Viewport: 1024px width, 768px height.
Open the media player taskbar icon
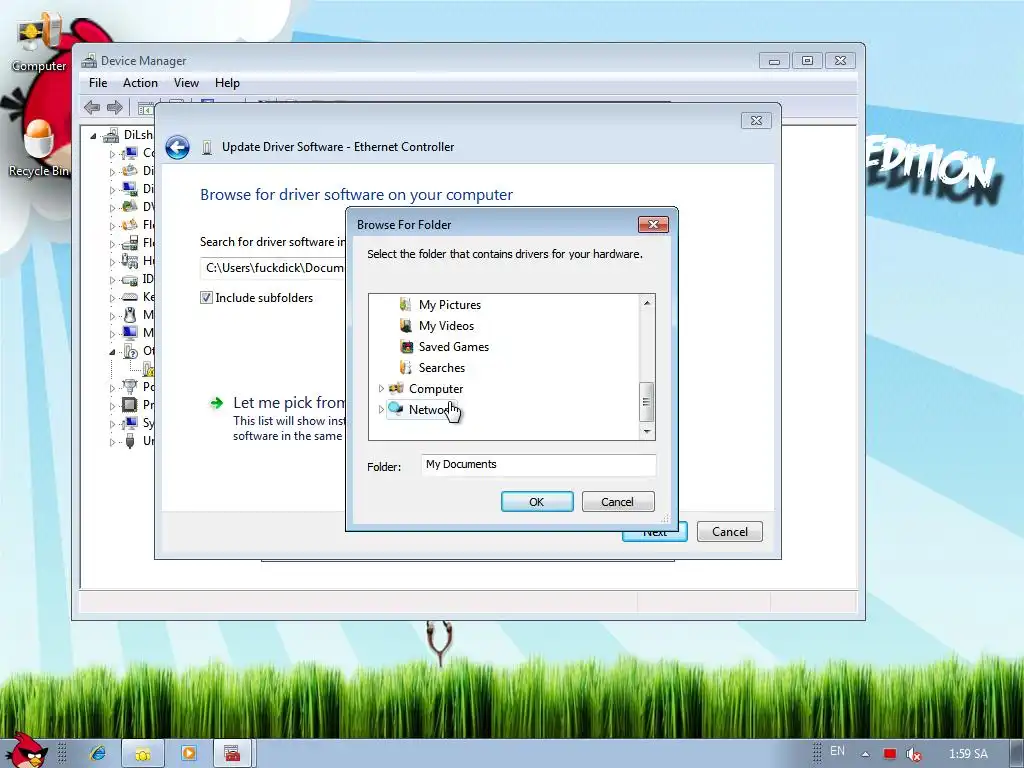click(x=188, y=754)
